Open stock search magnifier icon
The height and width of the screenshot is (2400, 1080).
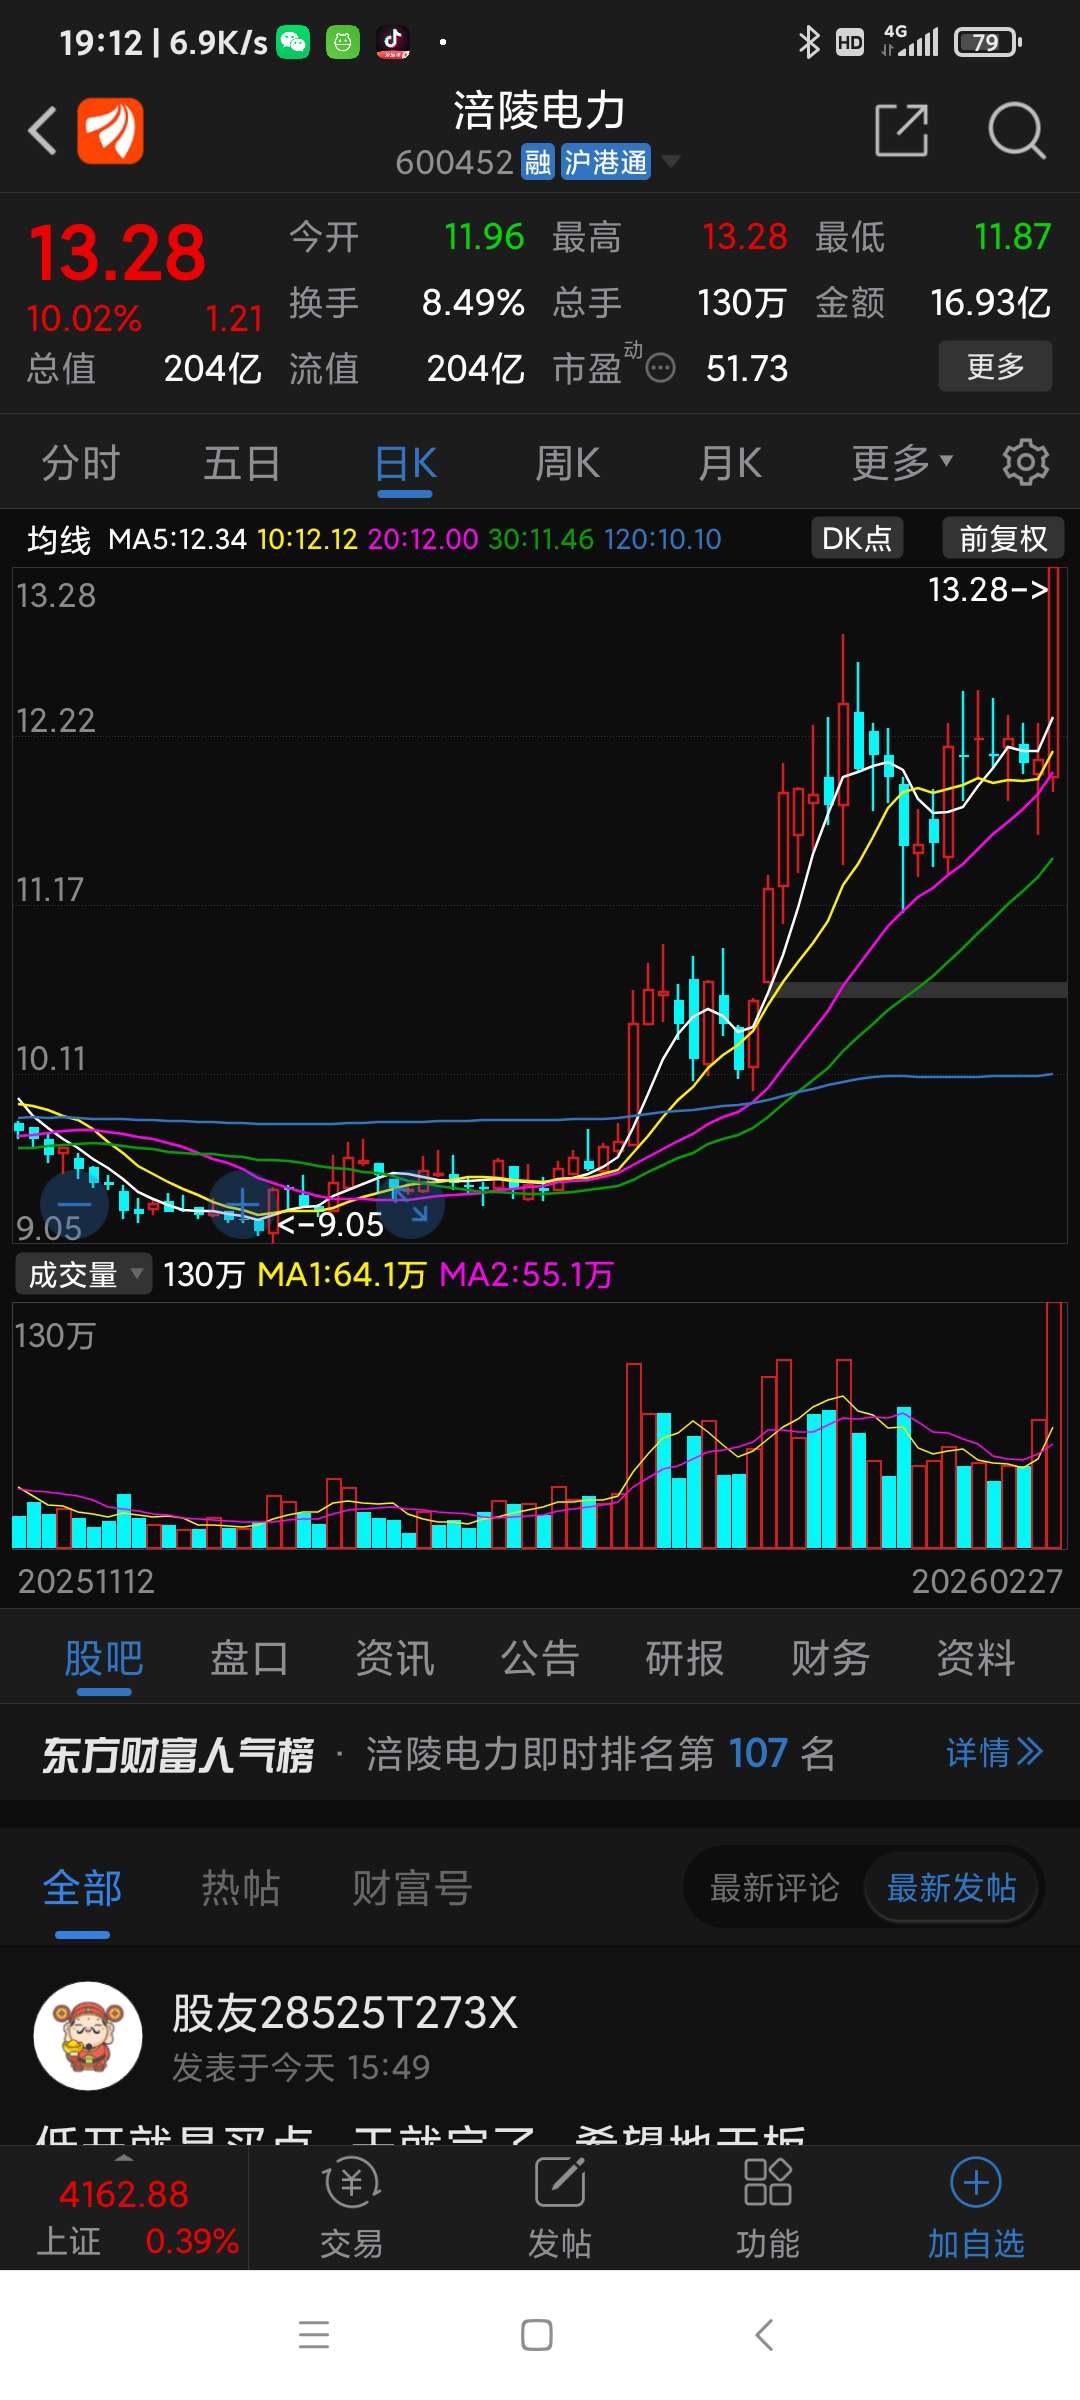click(1016, 130)
